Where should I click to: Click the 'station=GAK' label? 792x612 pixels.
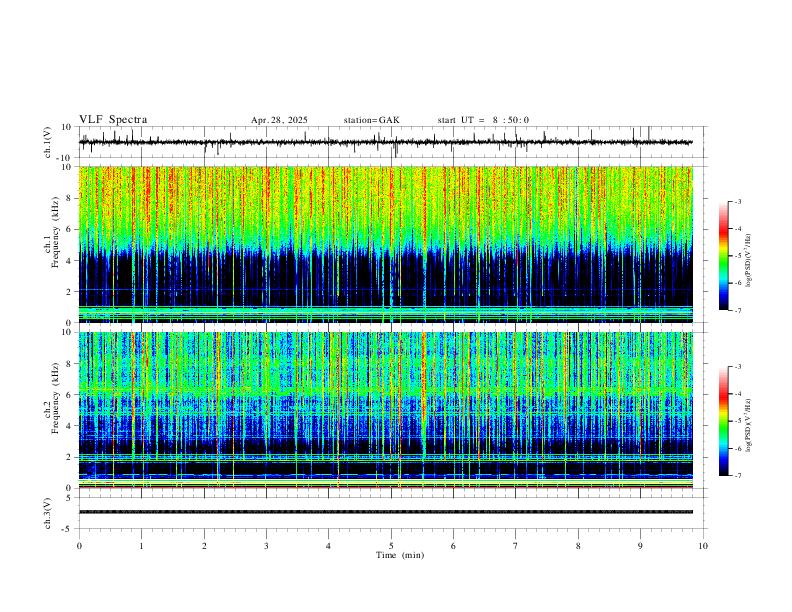point(371,120)
